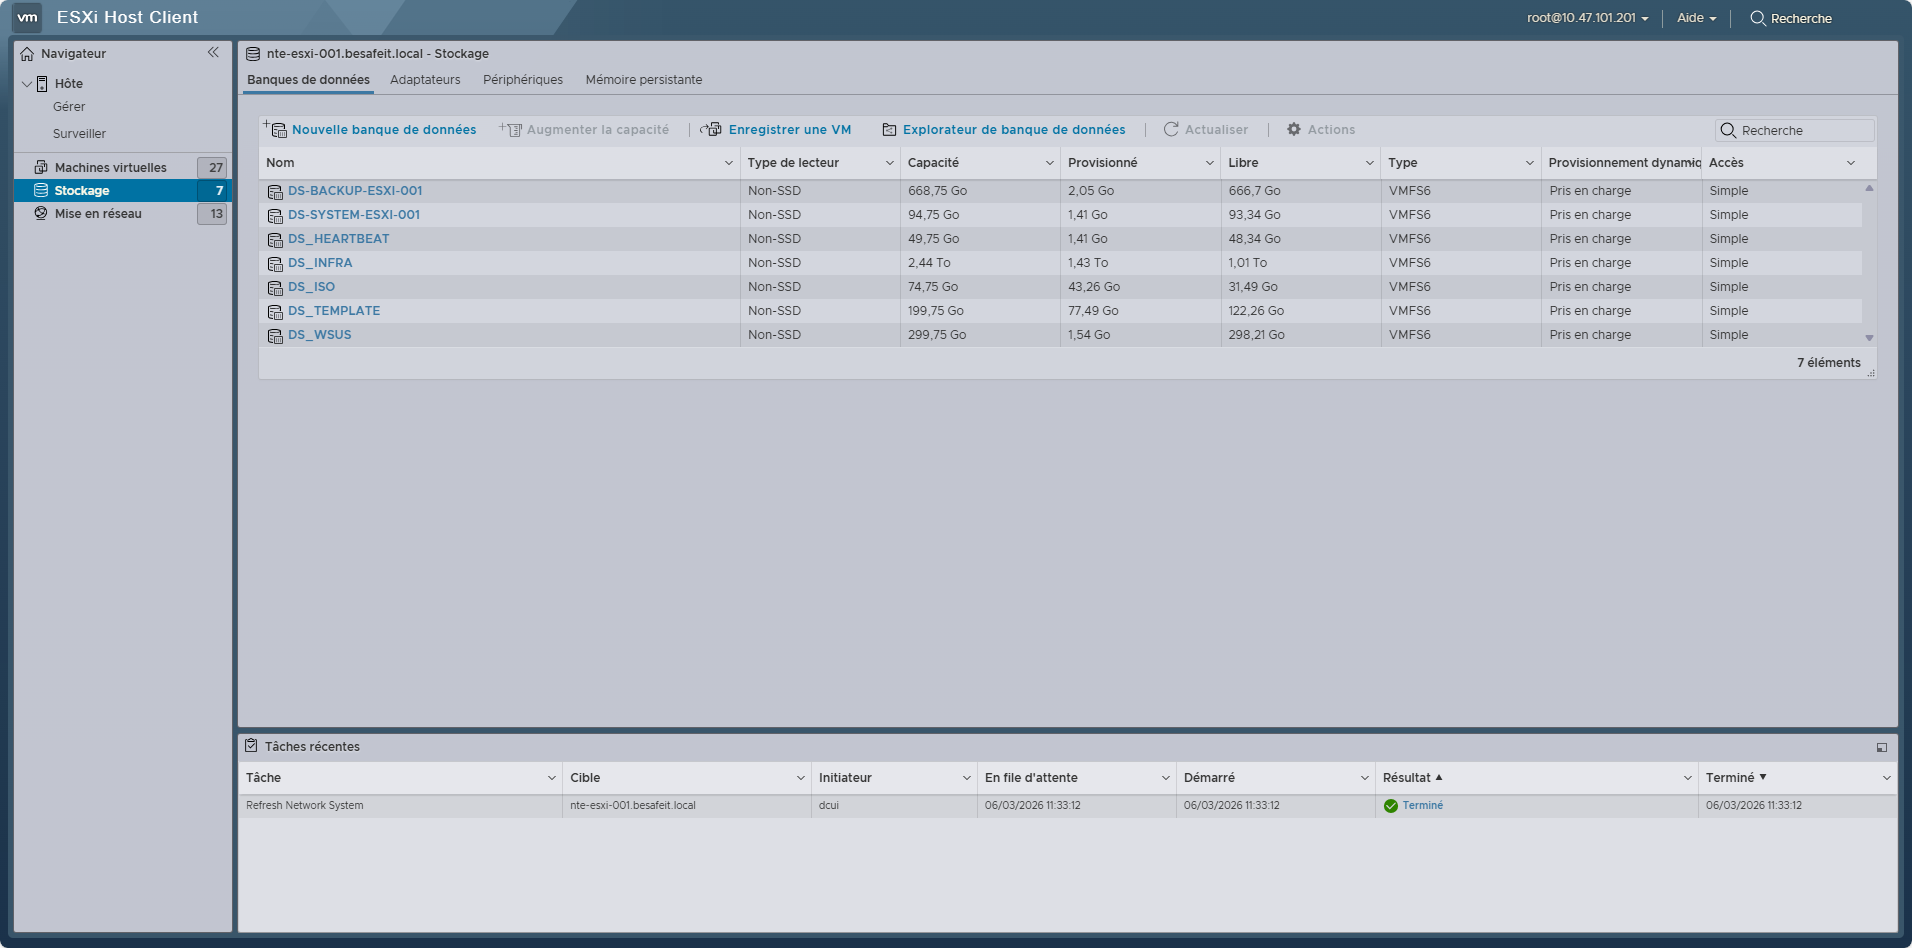Switch to the Périphériques tab

point(523,80)
